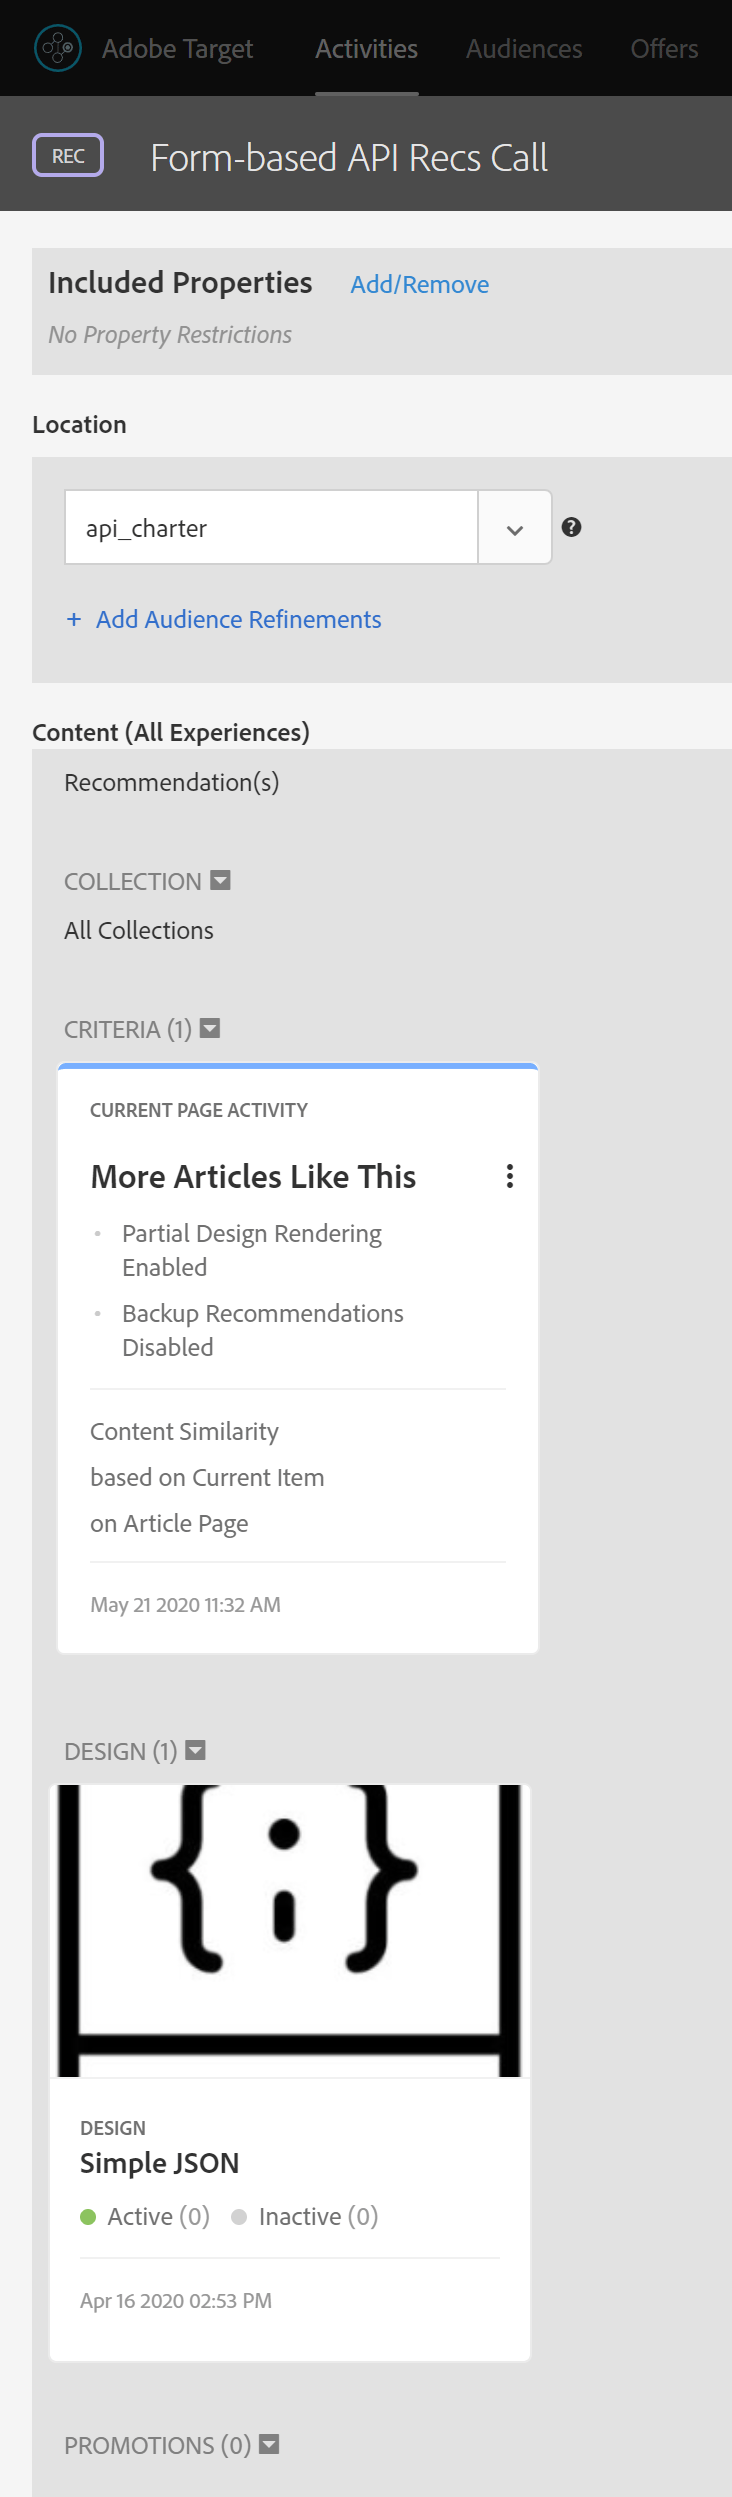
Task: Switch to the Audiences tab
Action: 523,48
